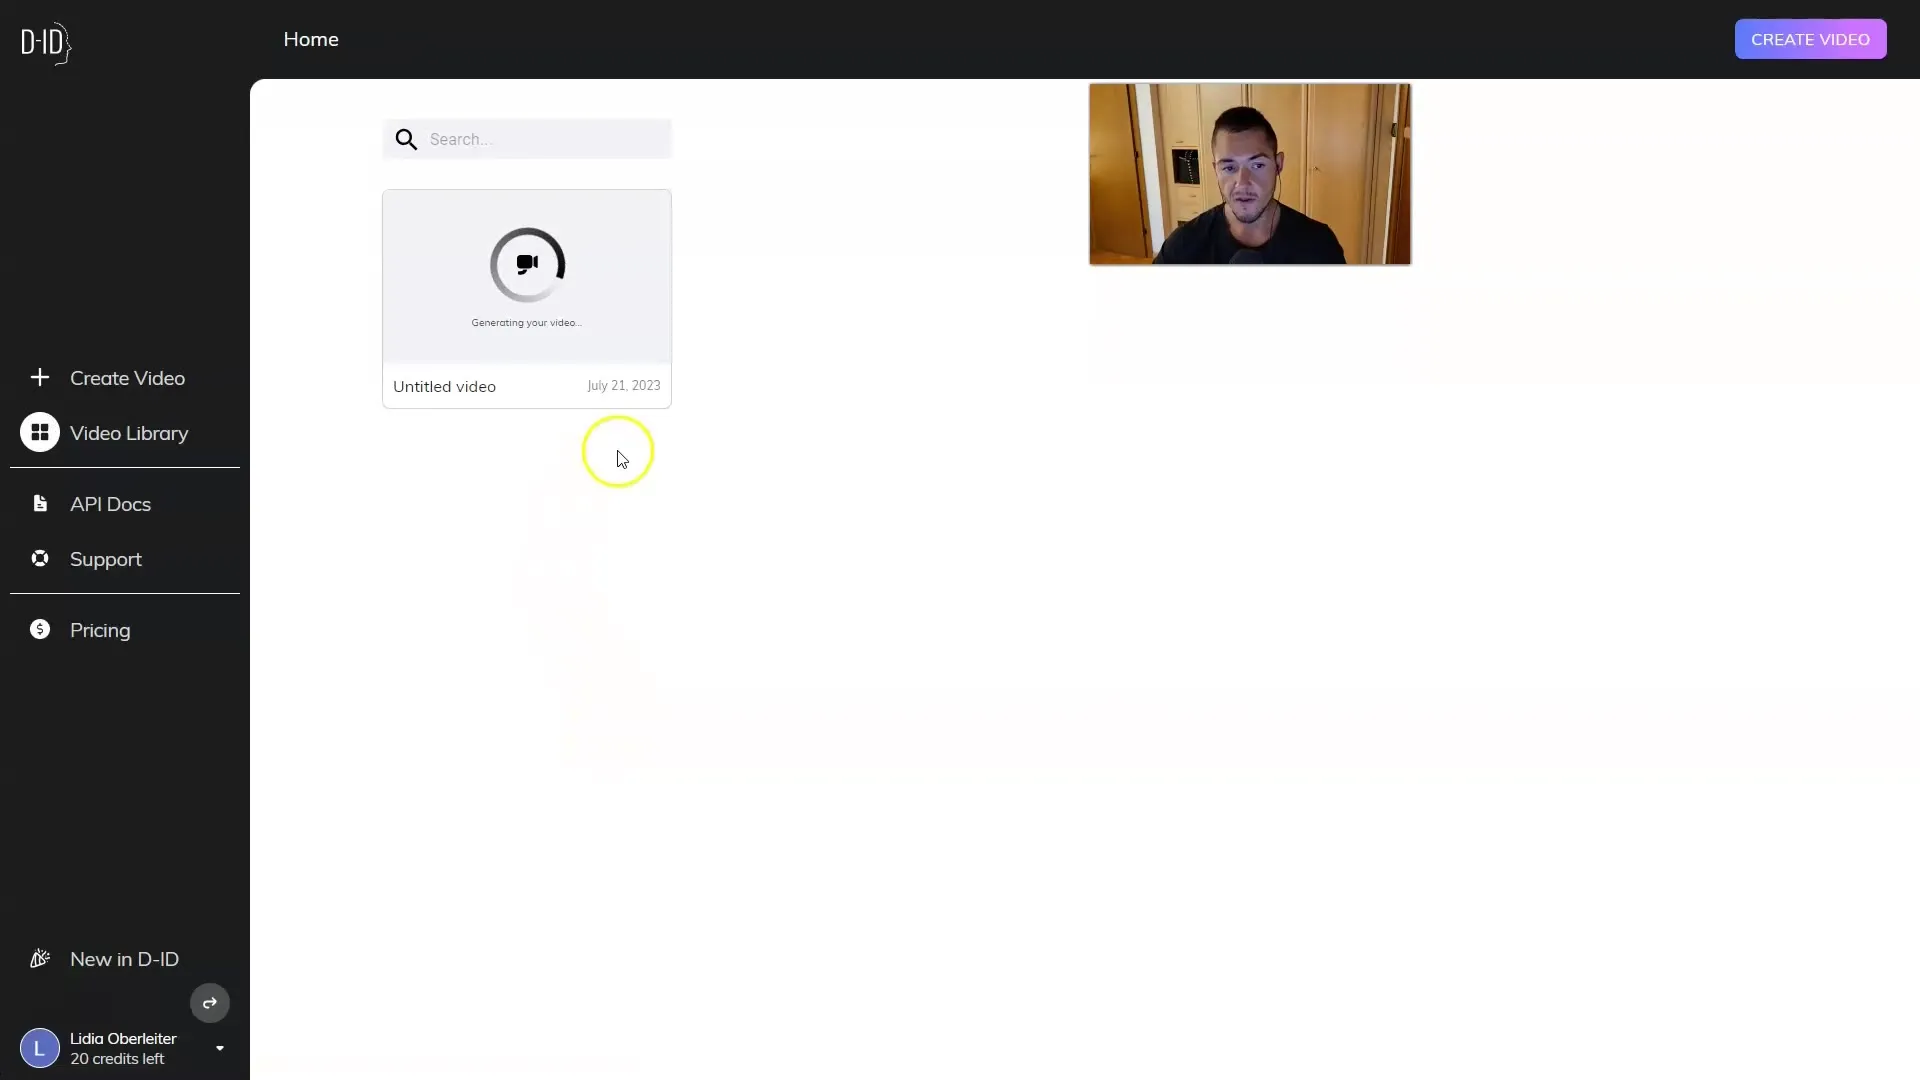Click the Search input field
This screenshot has width=1920, height=1080.
click(x=527, y=138)
